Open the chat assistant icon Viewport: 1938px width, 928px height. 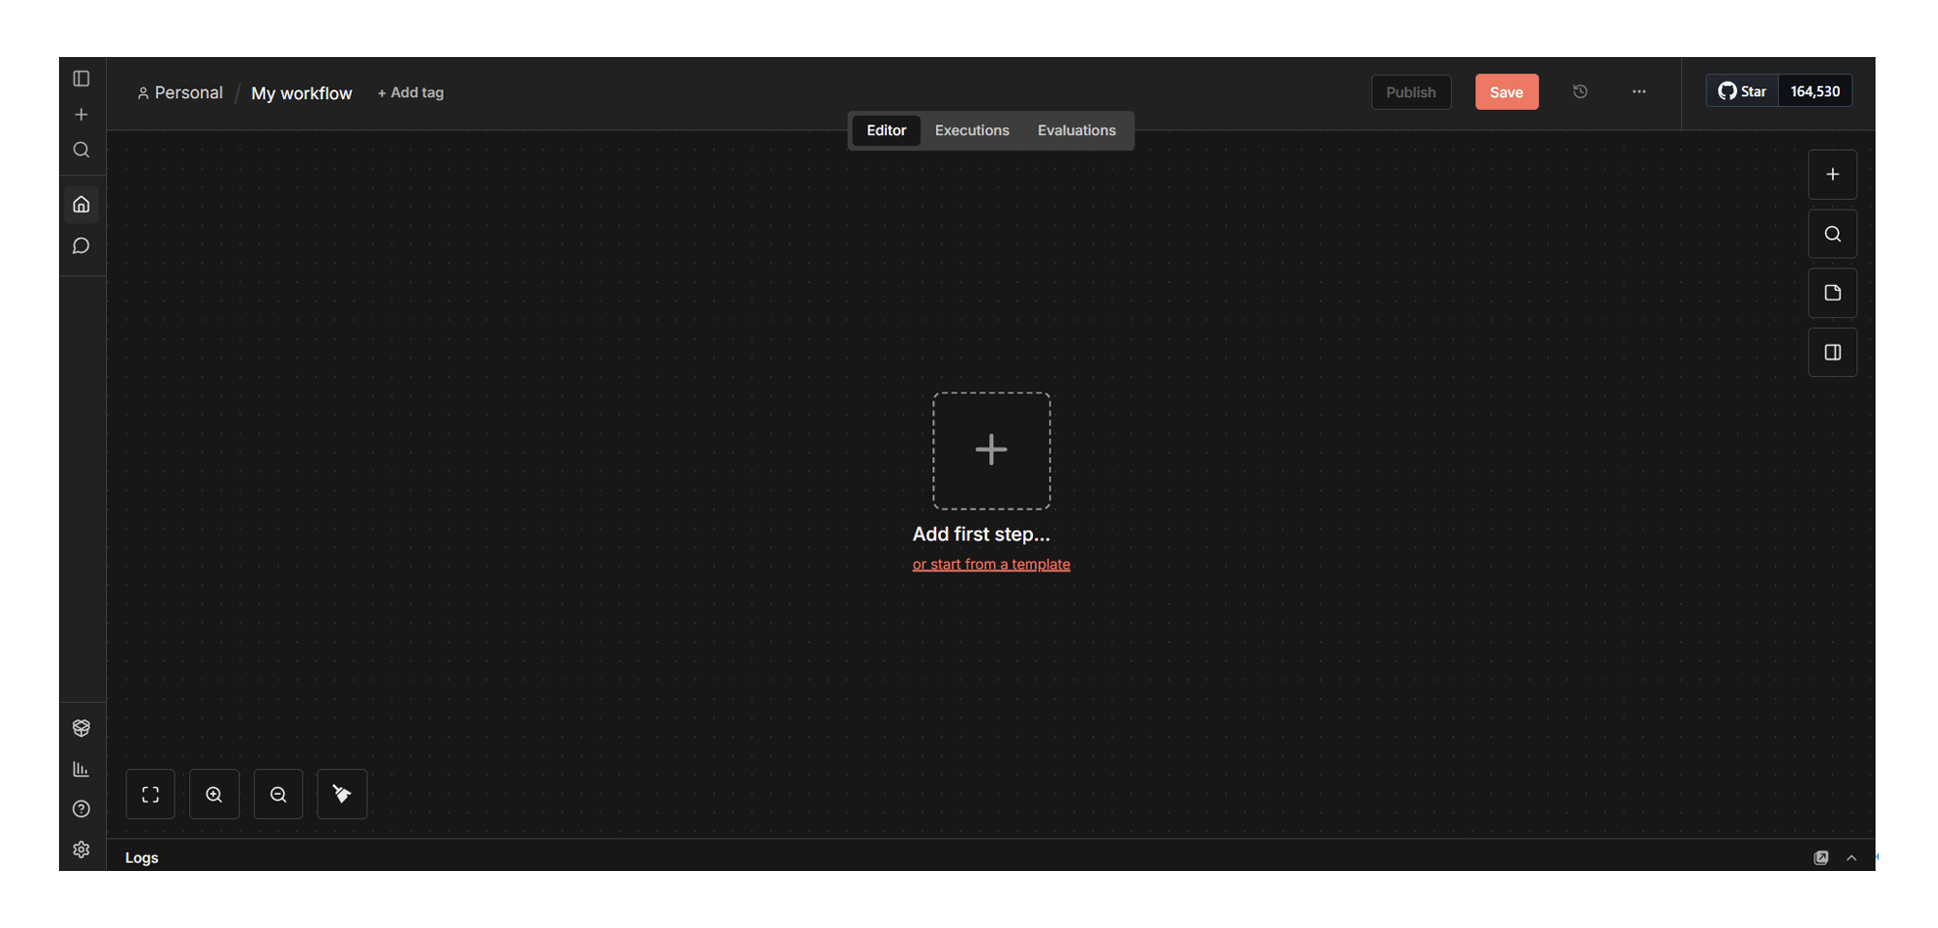(x=81, y=246)
